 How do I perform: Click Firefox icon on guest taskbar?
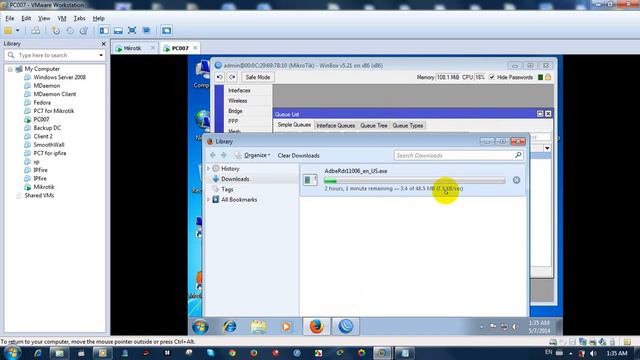pos(316,327)
